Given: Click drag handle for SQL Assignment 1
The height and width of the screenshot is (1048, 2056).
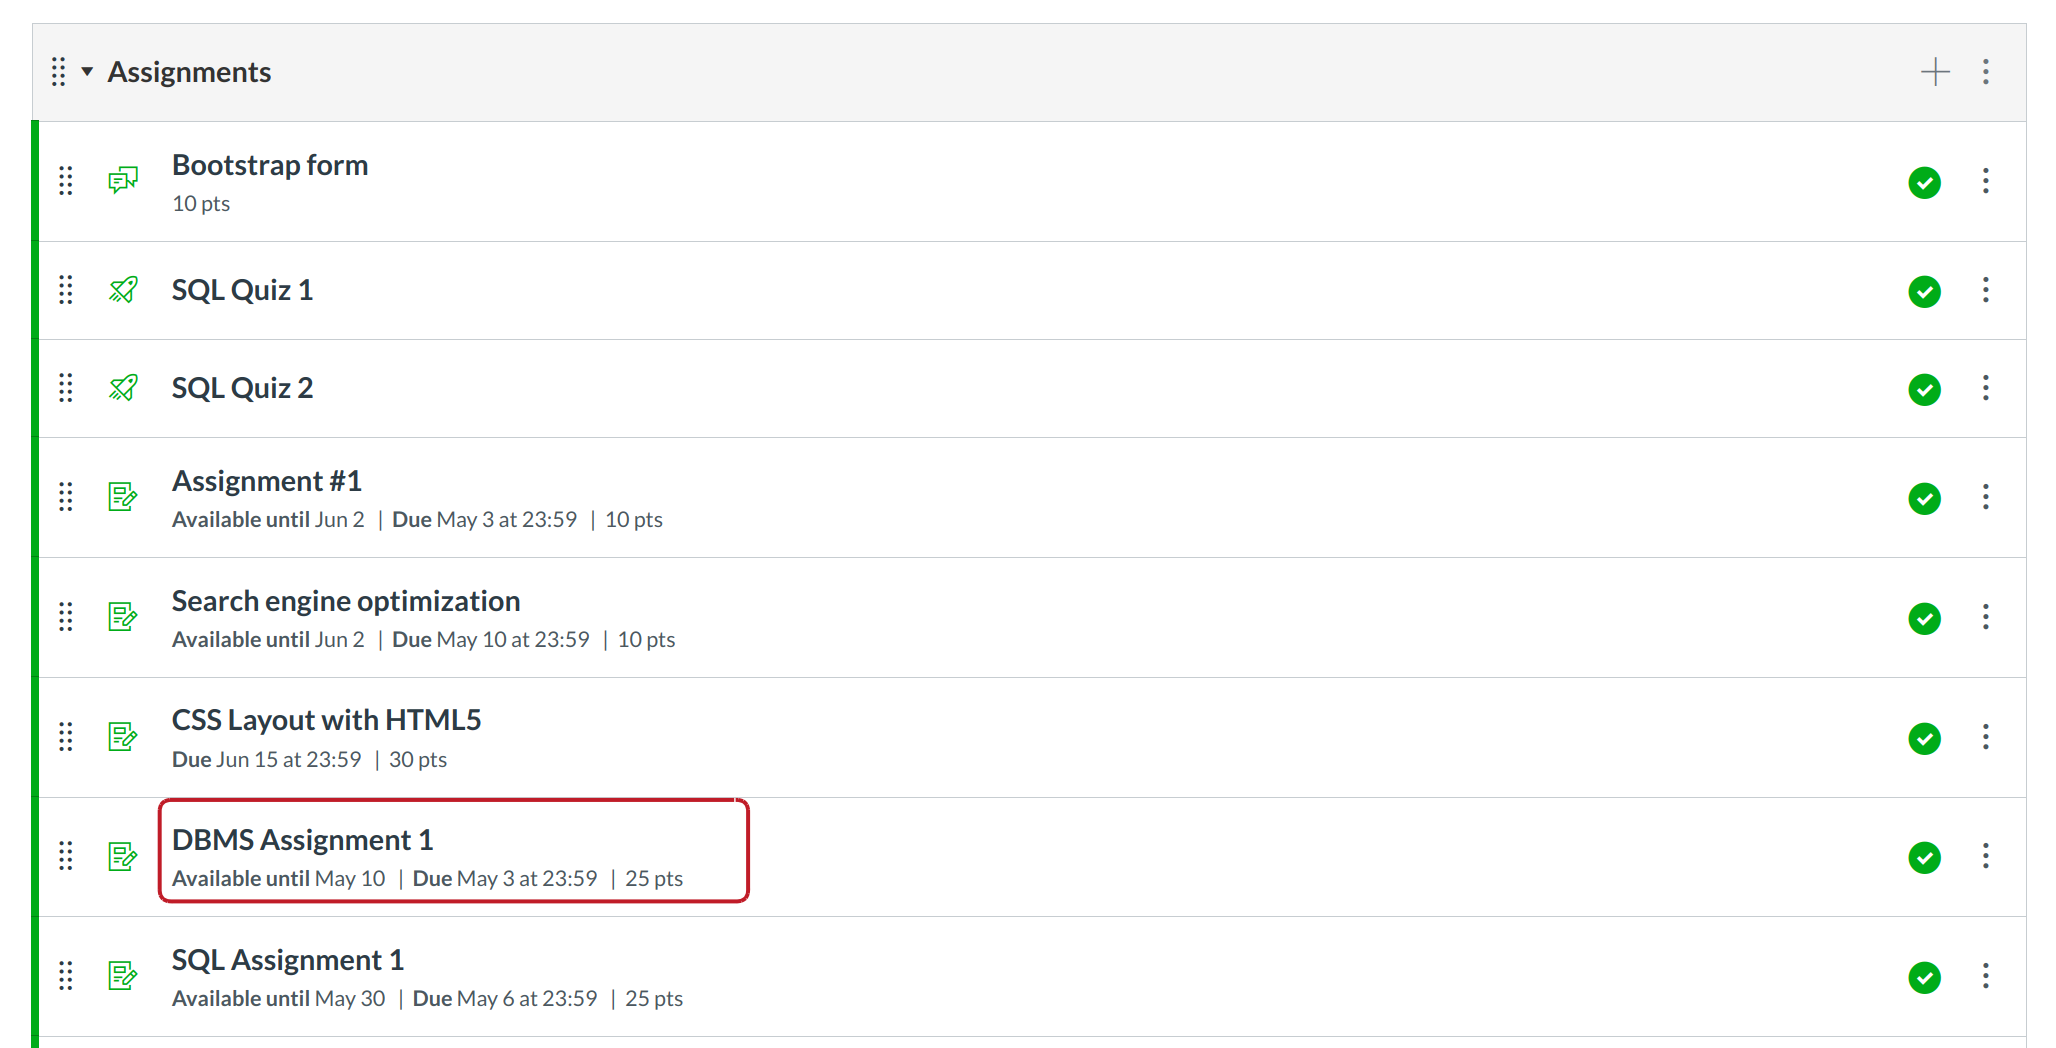Looking at the screenshot, I should point(66,976).
